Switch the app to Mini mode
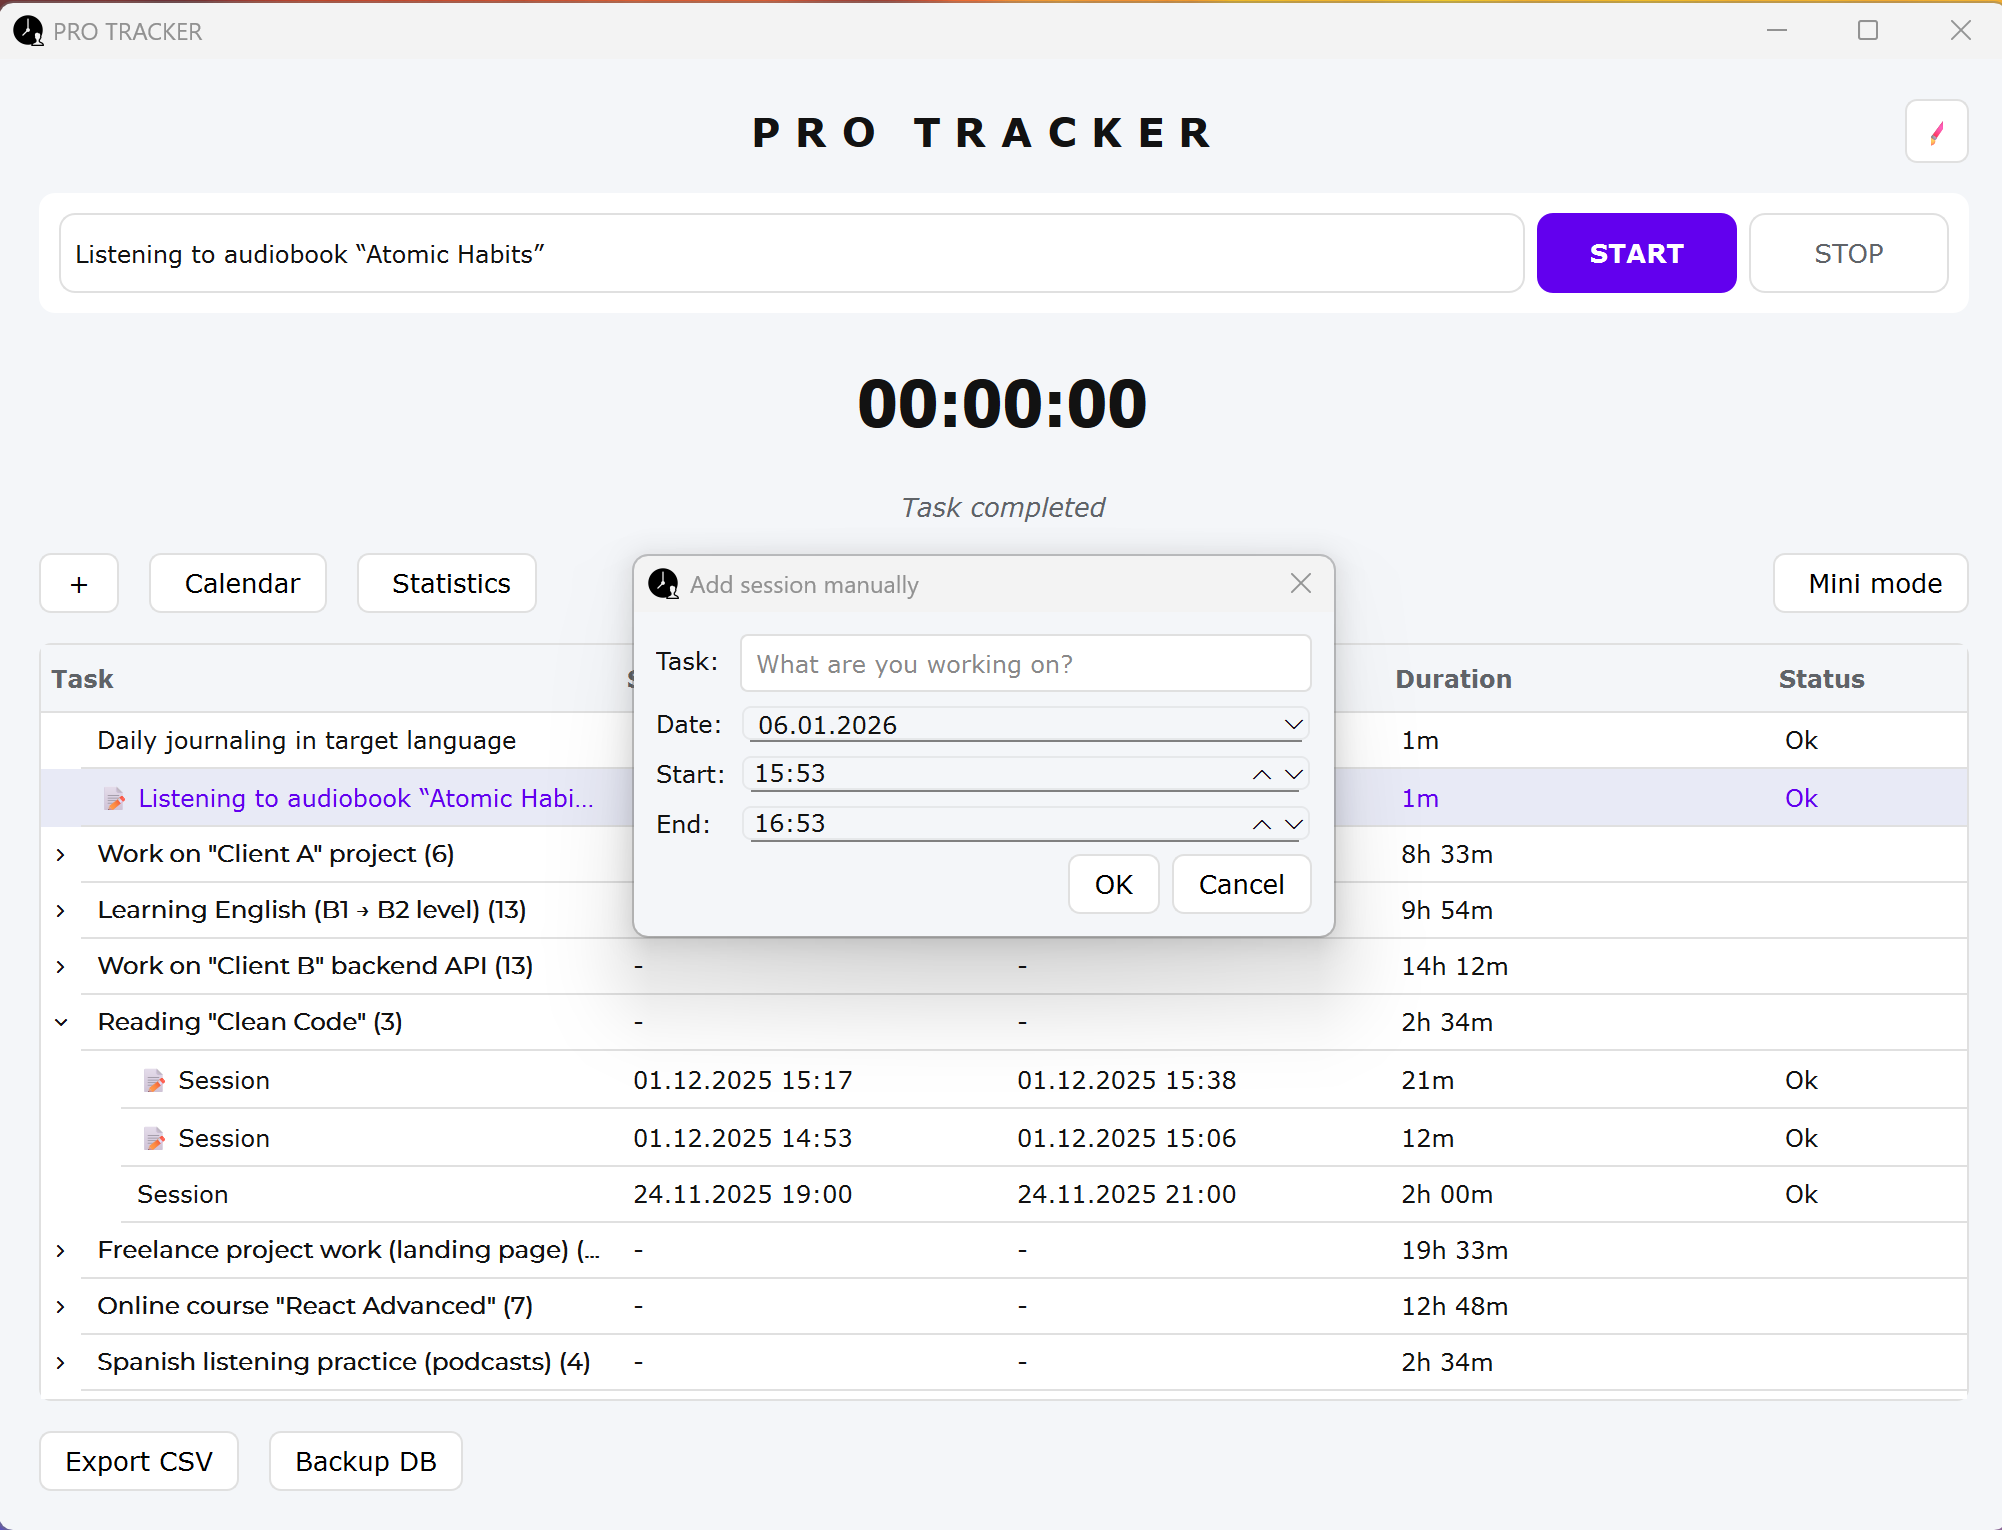Screen dimensions: 2002x1530 (1869, 583)
